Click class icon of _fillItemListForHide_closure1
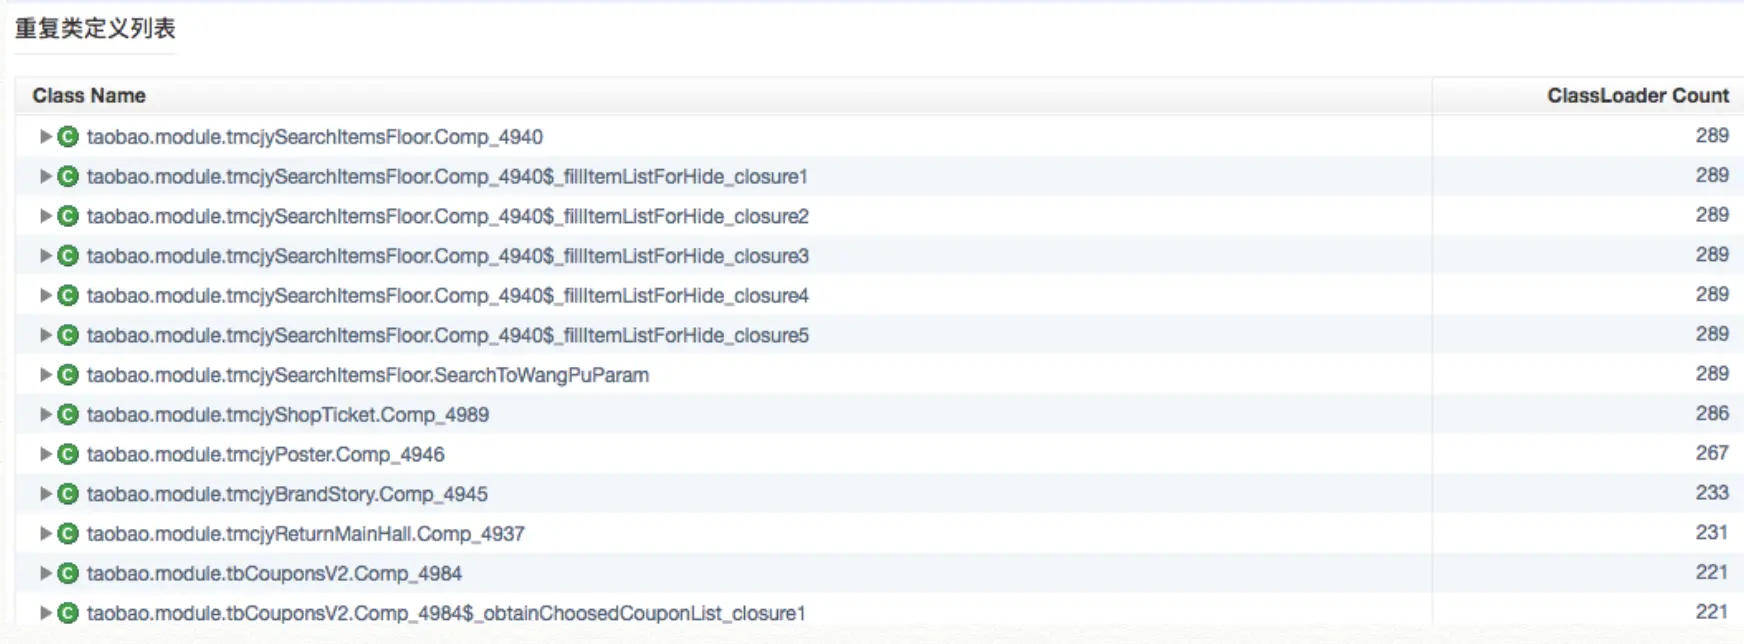1744x644 pixels. click(68, 176)
